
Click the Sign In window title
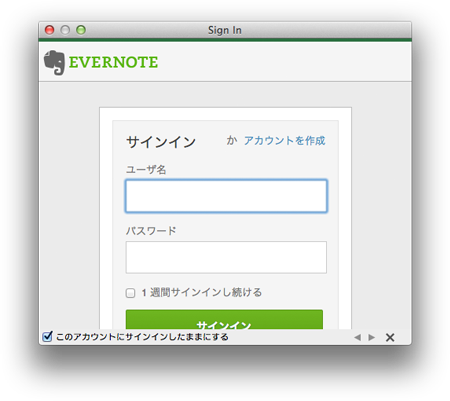(x=225, y=30)
